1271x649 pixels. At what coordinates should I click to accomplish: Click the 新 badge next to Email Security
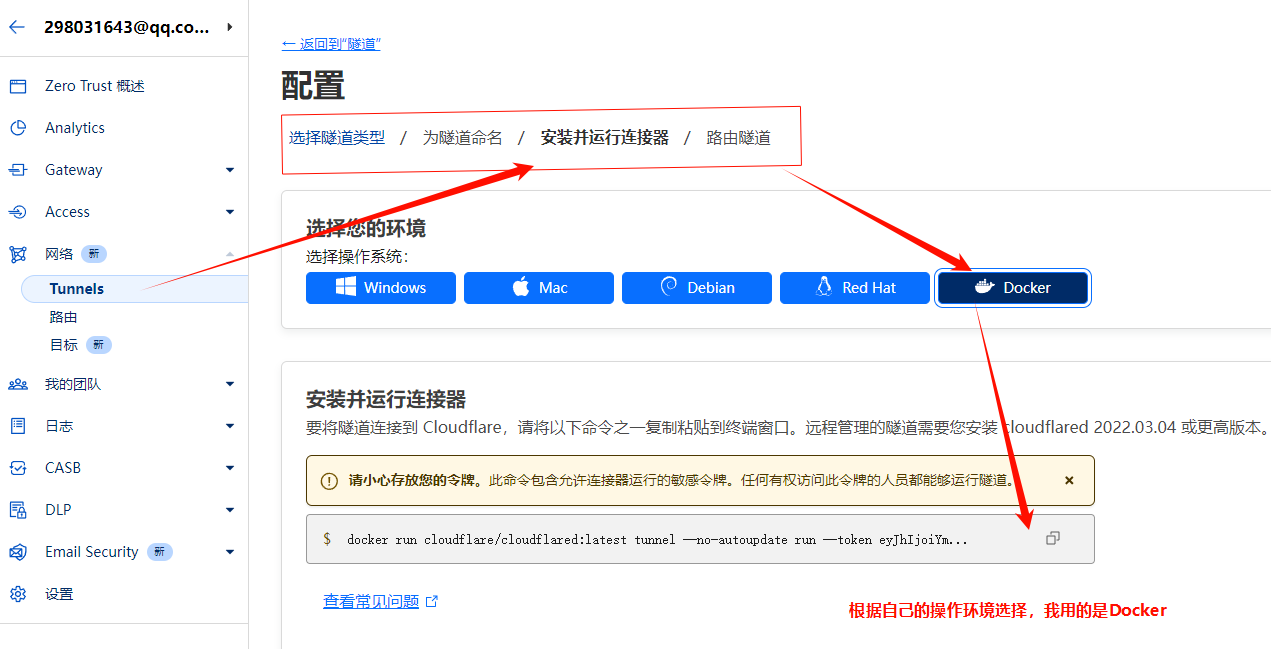tap(160, 552)
